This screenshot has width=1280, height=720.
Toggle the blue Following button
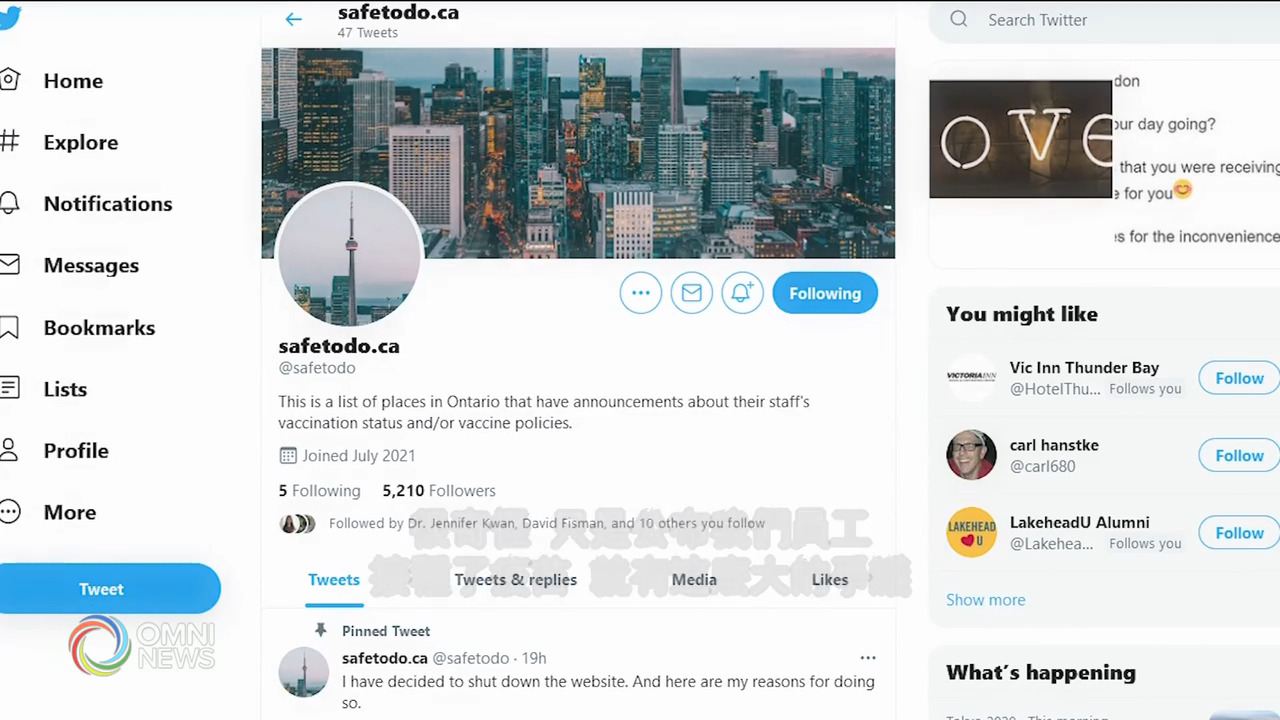point(825,293)
